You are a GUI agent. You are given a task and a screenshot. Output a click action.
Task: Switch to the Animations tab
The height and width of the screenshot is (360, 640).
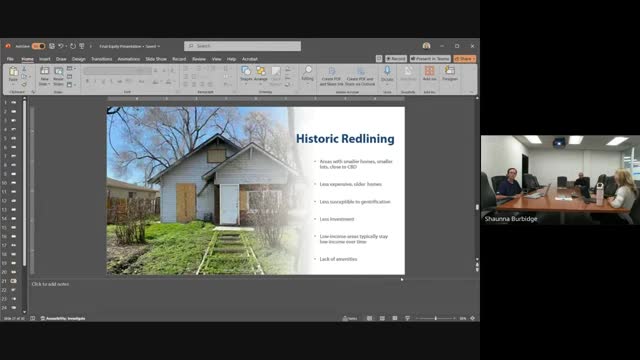[129, 59]
